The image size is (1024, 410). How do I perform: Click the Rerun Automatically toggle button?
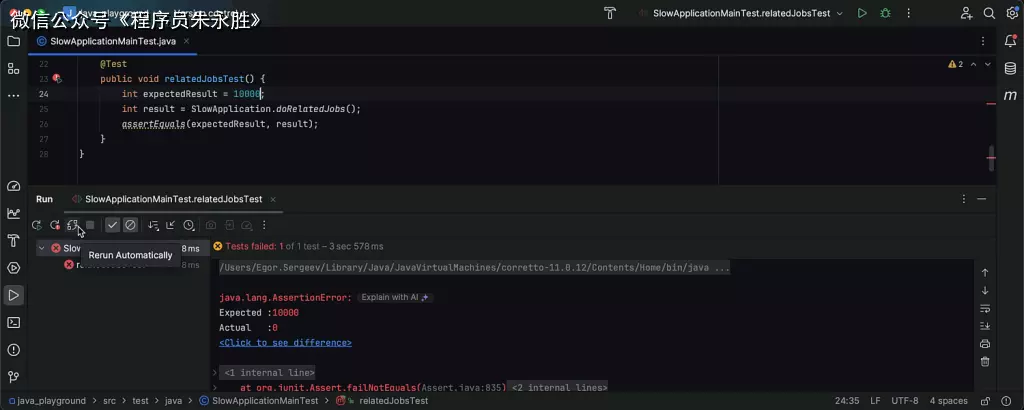[72, 226]
